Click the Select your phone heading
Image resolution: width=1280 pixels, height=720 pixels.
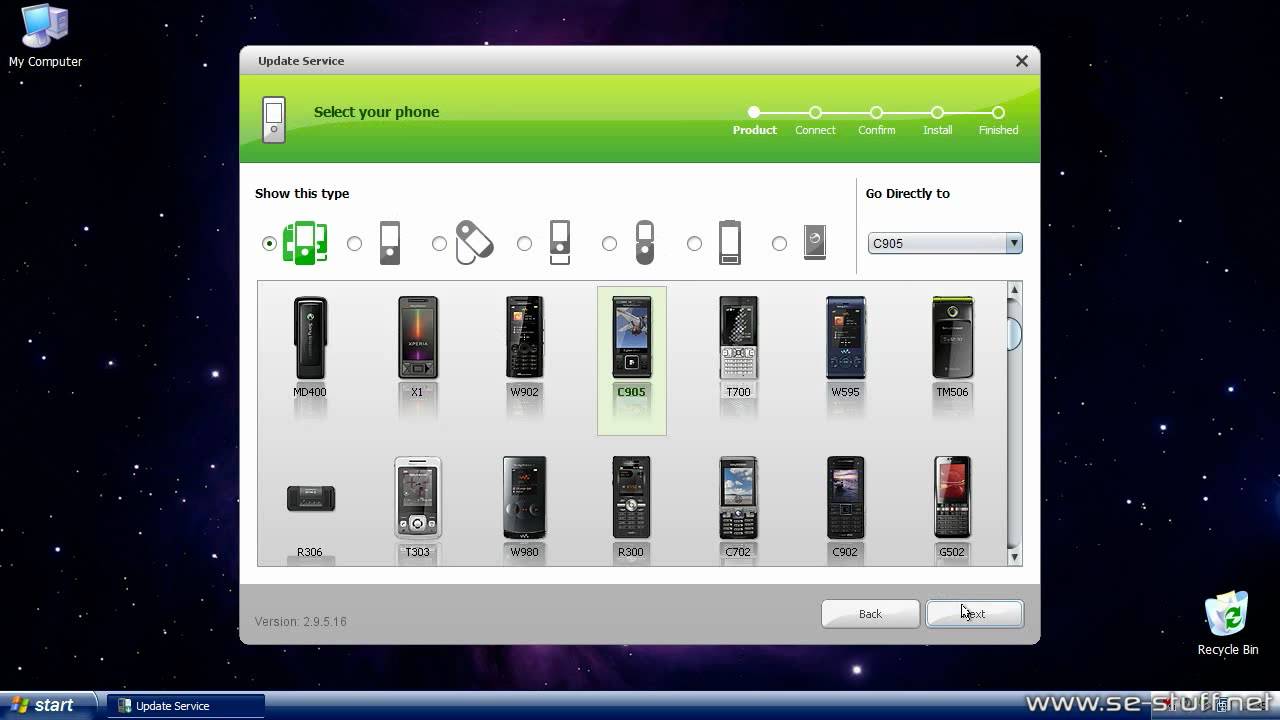pos(376,112)
